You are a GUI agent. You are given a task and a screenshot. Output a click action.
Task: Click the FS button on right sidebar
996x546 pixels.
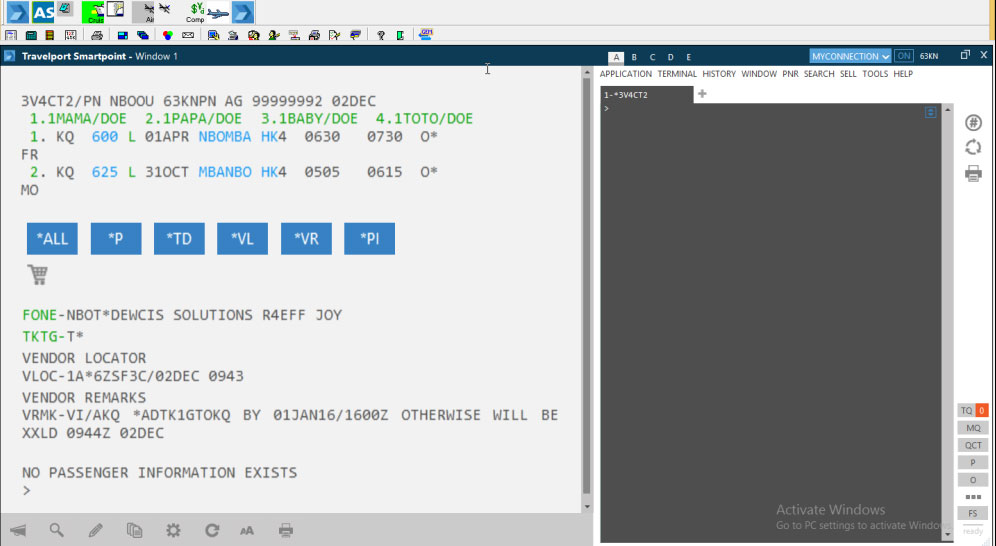pos(972,514)
